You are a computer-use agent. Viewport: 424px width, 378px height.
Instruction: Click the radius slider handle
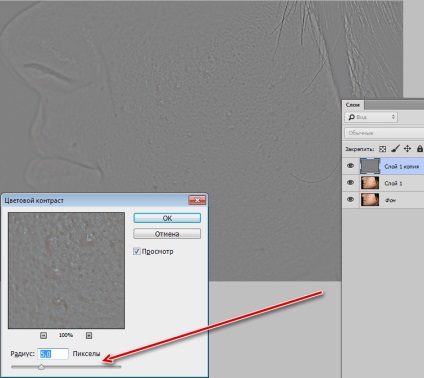pos(41,367)
